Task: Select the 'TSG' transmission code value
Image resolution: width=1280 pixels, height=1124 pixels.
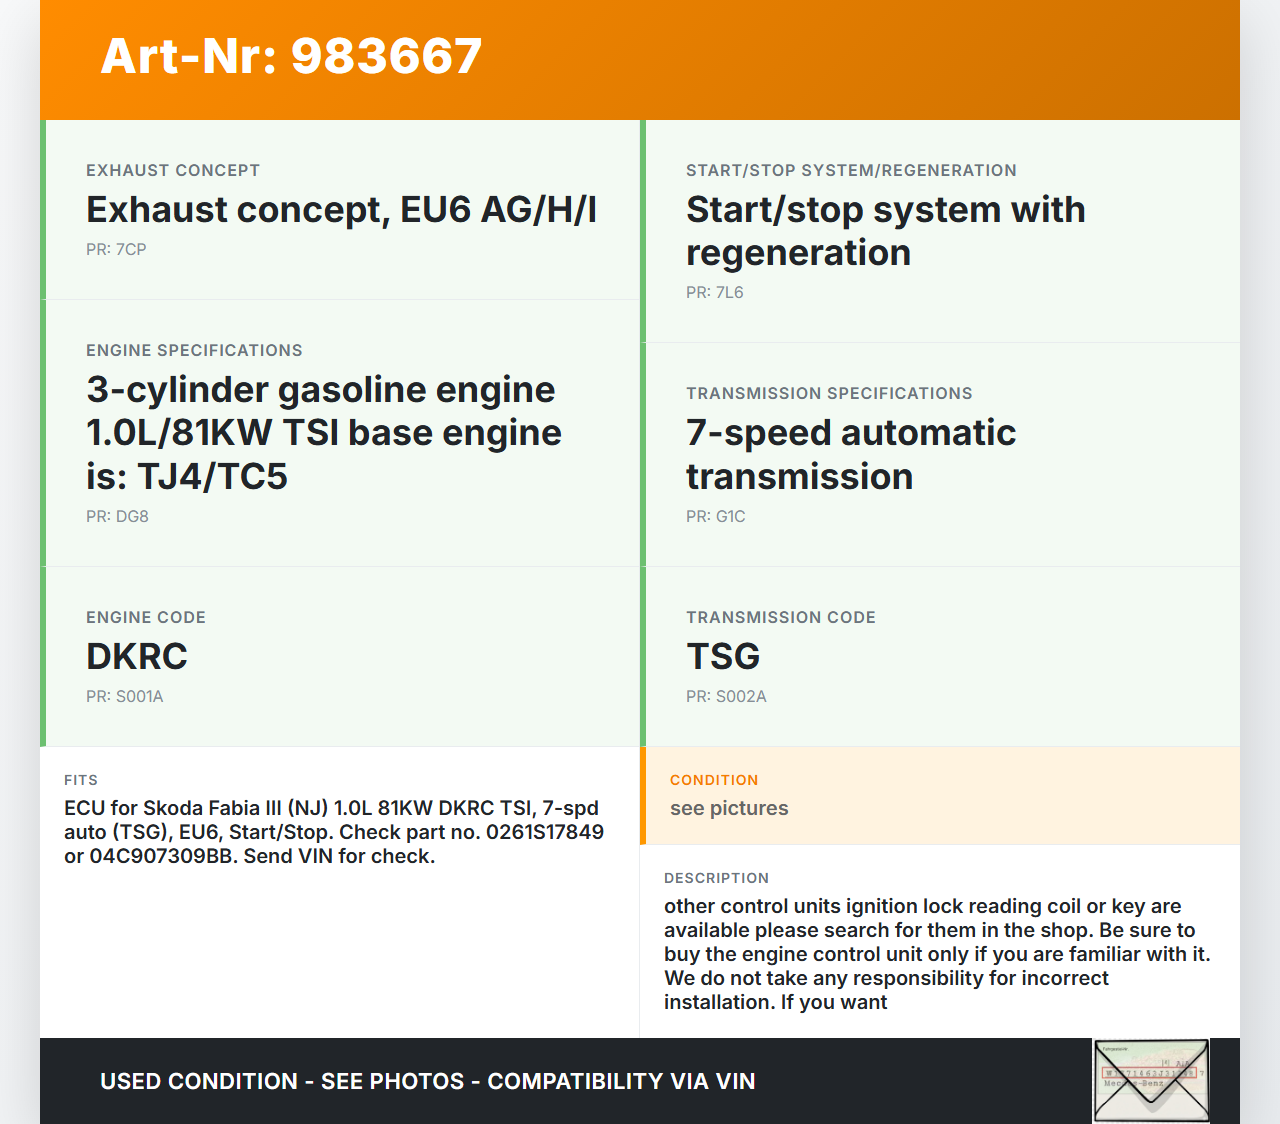Action: (x=723, y=657)
